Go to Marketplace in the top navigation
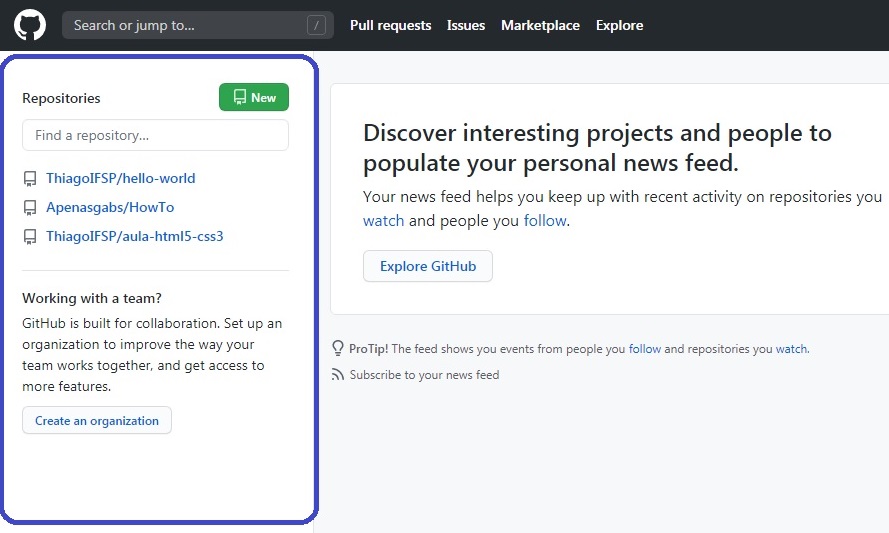The image size is (889, 533). pyautogui.click(x=540, y=26)
